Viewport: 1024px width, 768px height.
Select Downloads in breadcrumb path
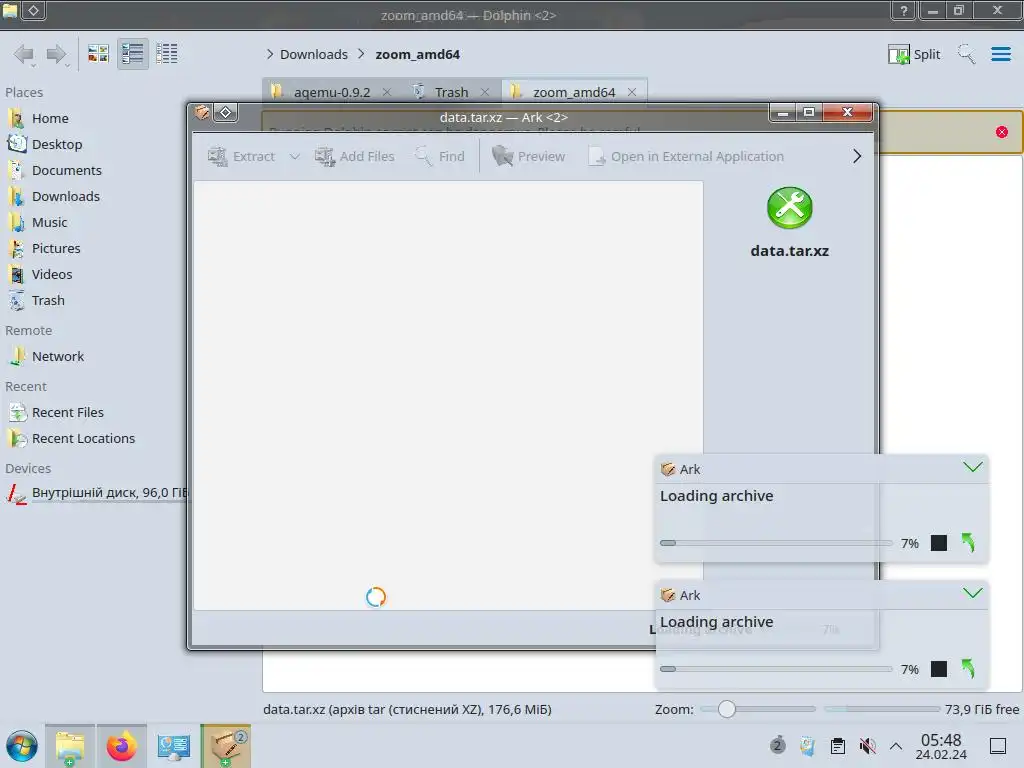[313, 54]
